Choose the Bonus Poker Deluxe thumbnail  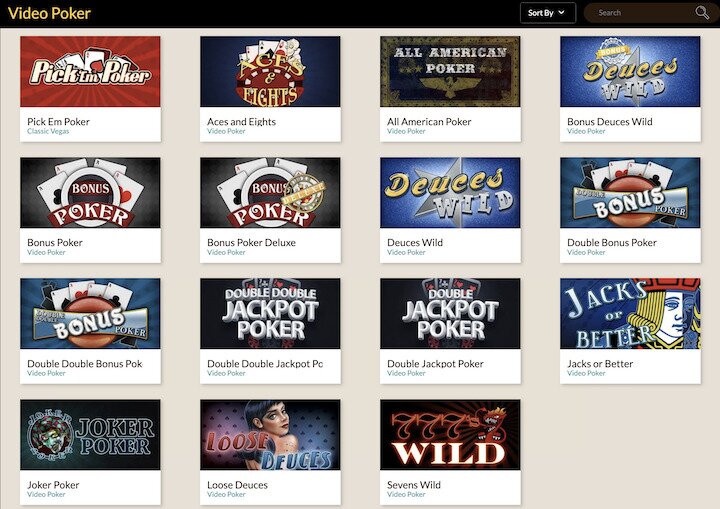tap(270, 192)
